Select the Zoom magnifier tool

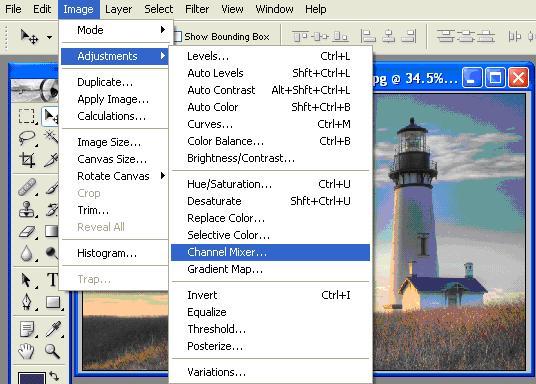pyautogui.click(x=52, y=352)
